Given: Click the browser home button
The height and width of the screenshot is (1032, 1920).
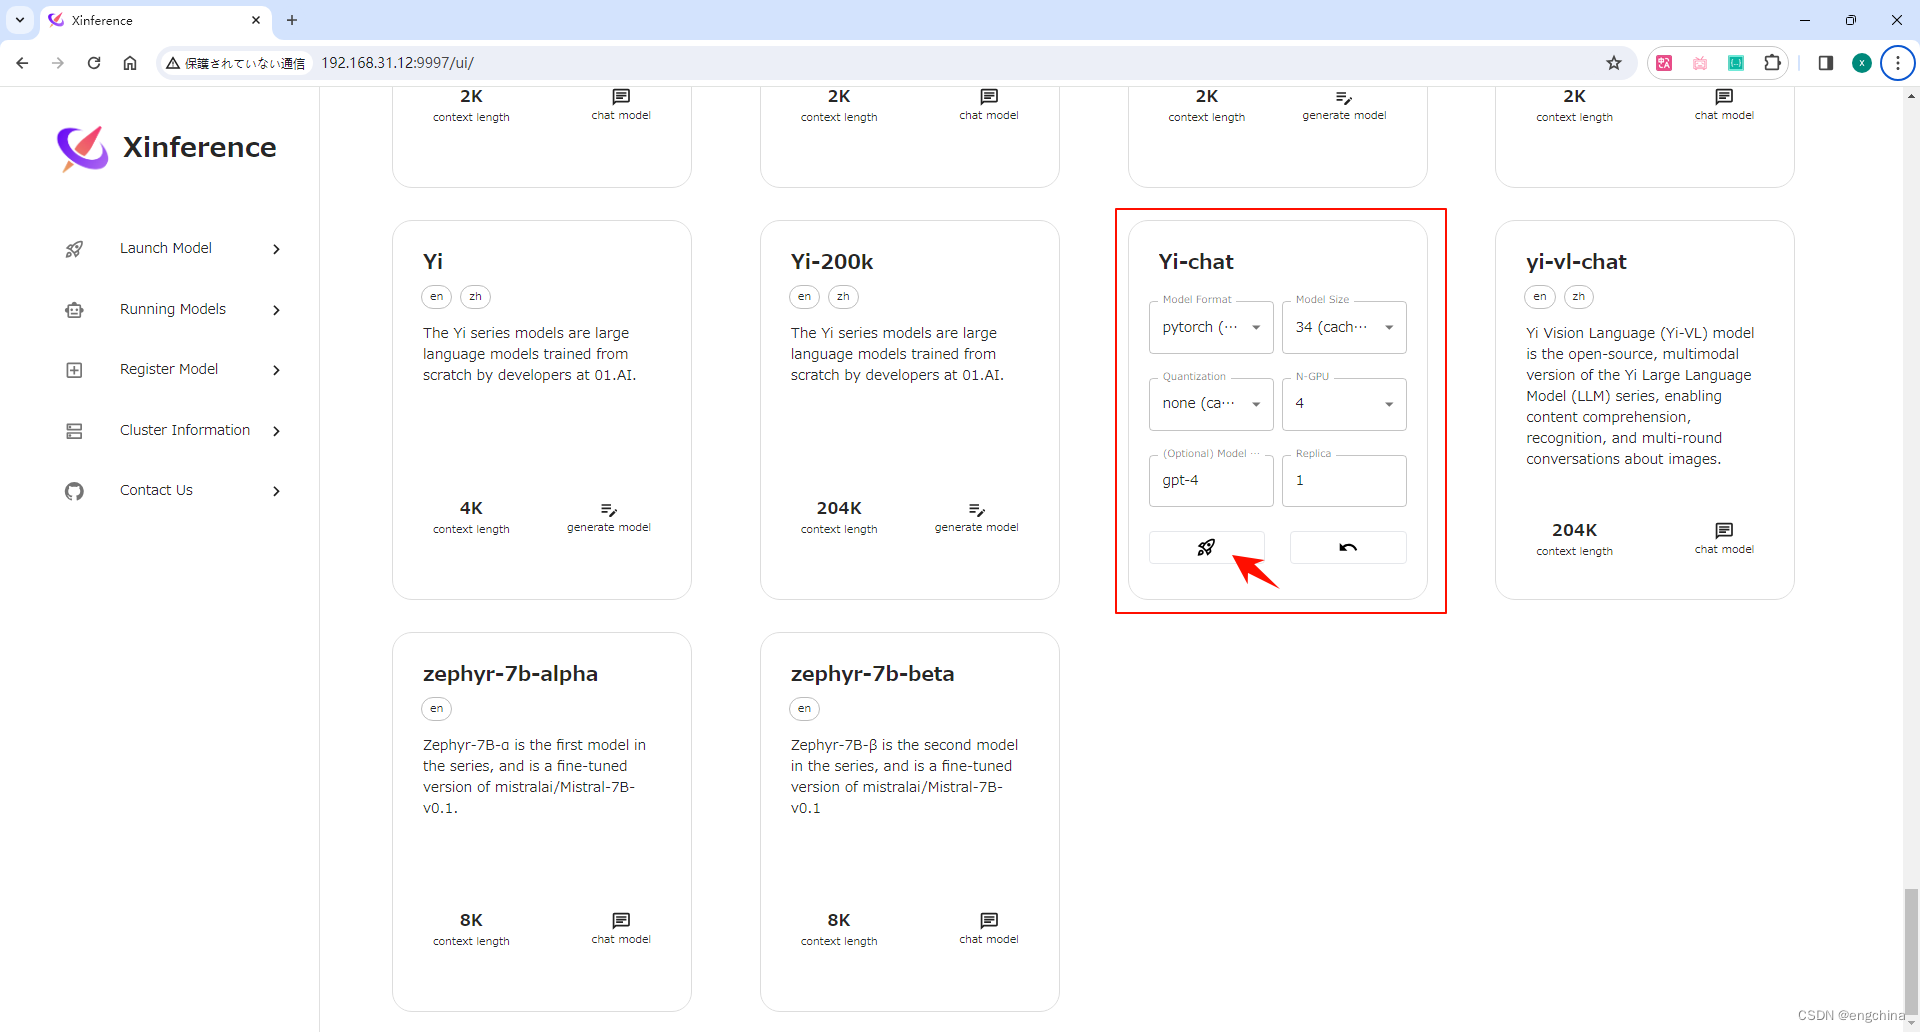Looking at the screenshot, I should pyautogui.click(x=130, y=63).
